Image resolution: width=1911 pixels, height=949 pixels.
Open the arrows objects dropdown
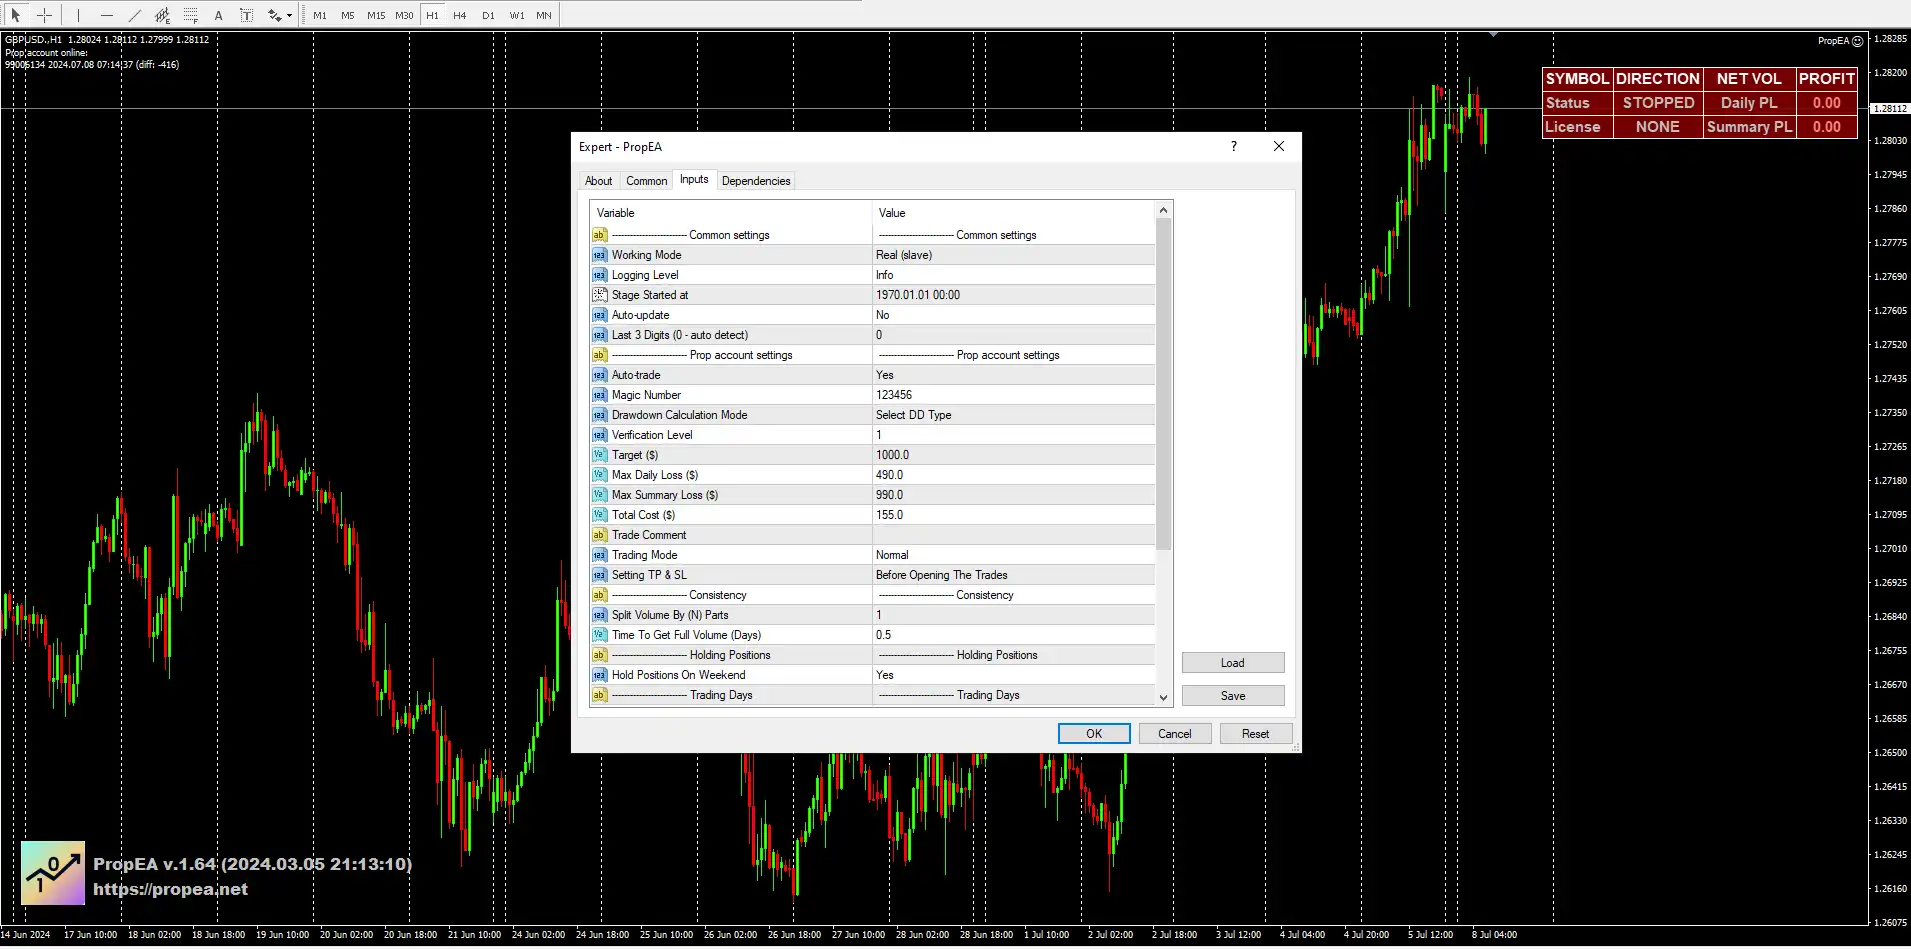279,15
